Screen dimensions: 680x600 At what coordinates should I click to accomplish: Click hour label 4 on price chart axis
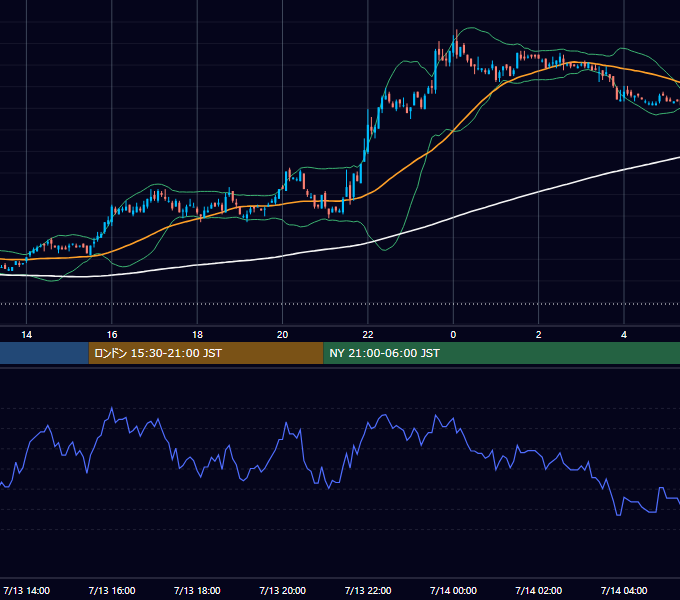point(624,335)
